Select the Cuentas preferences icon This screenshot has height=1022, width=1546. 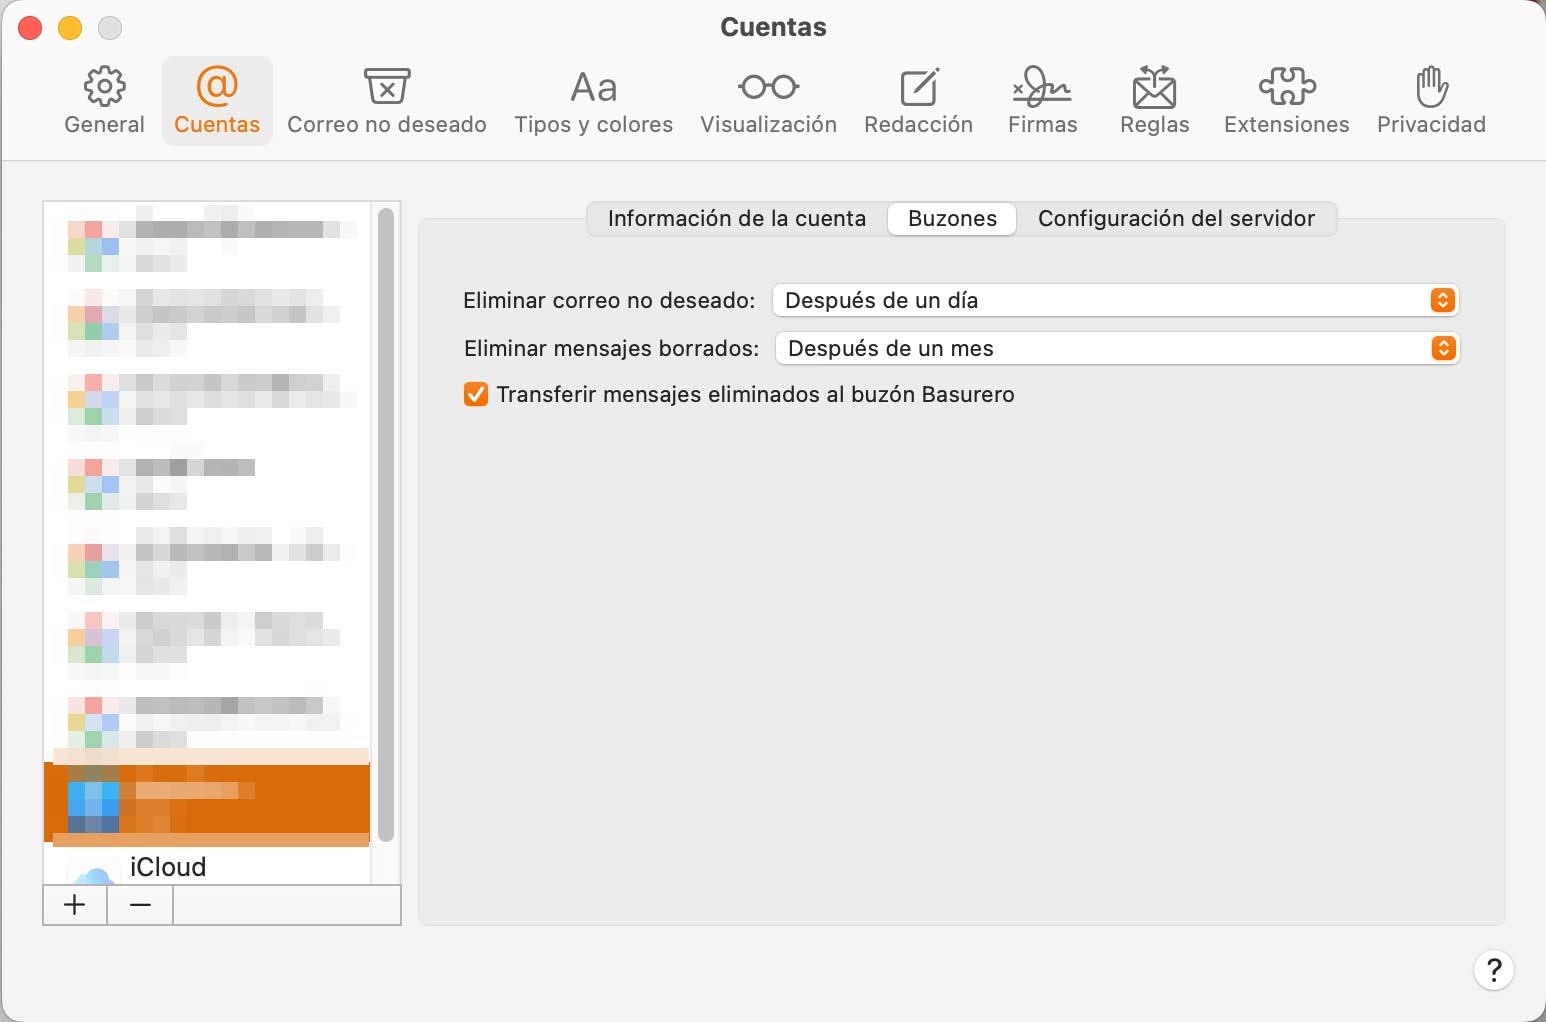click(217, 98)
